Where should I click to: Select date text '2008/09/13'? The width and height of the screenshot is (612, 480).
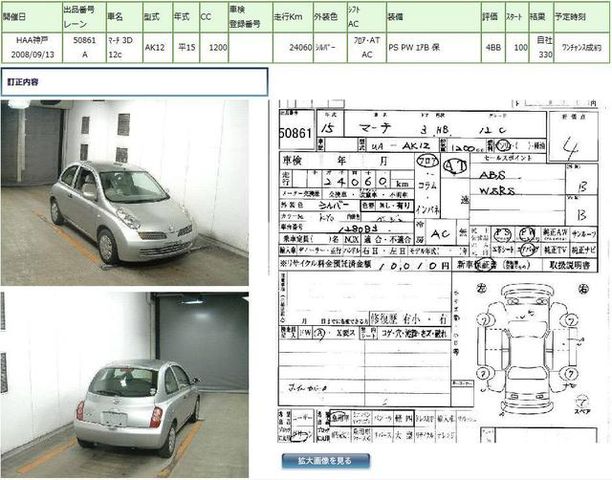(x=32, y=55)
